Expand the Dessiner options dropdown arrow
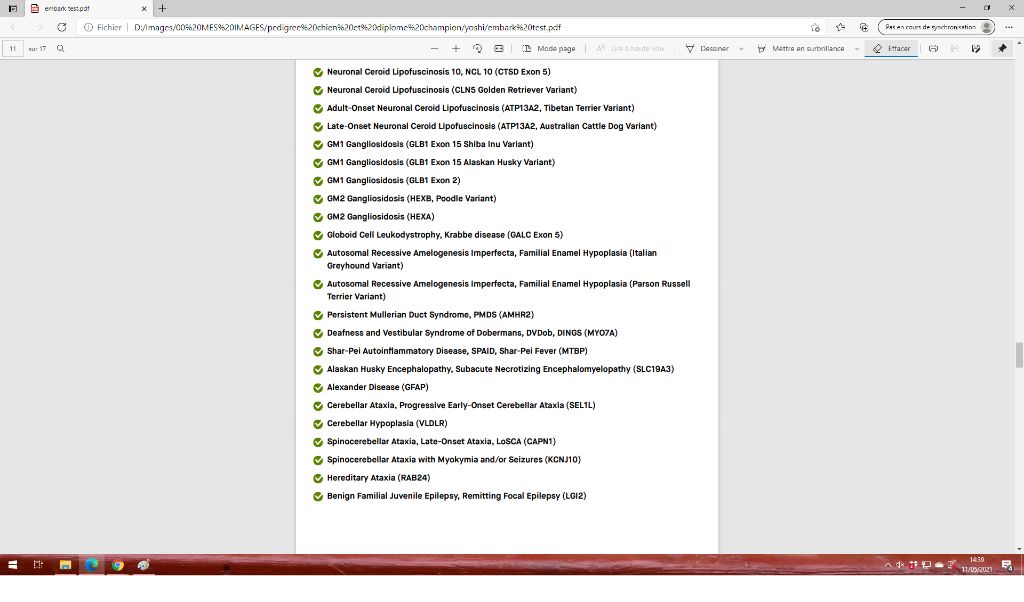 coord(741,48)
